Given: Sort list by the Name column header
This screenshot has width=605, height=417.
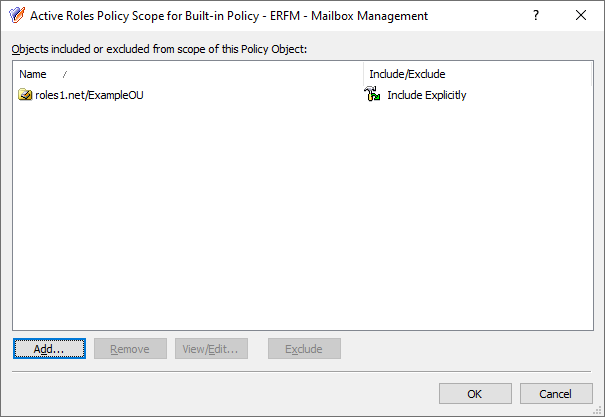Looking at the screenshot, I should (188, 74).
